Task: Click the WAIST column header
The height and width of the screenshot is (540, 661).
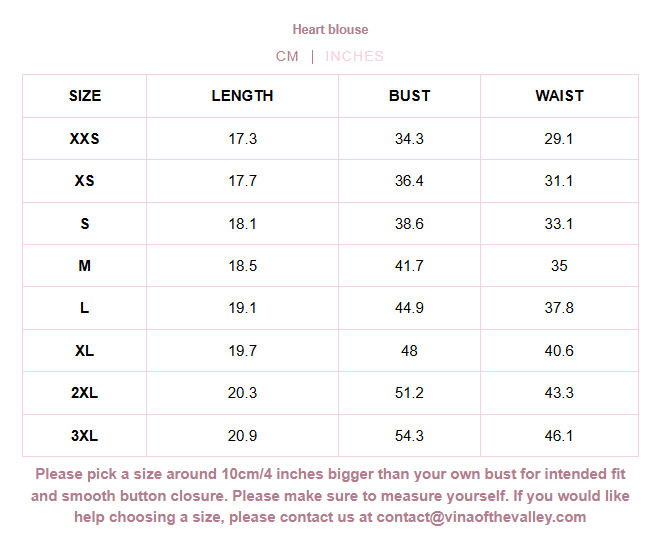Action: coord(559,96)
